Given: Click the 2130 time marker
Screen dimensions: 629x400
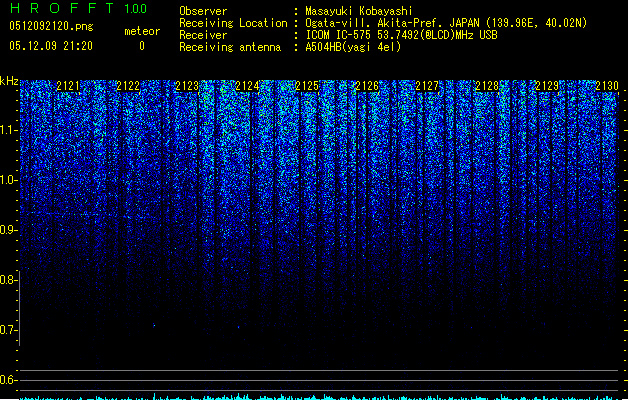Looking at the screenshot, I should tap(607, 86).
